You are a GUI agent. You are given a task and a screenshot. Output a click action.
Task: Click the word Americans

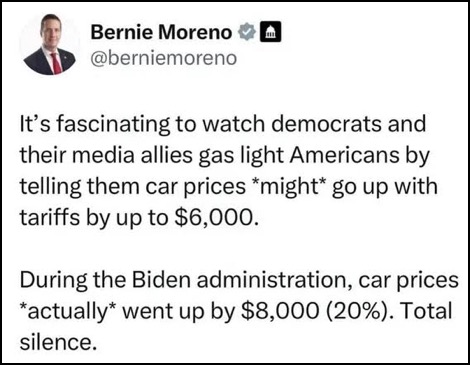(x=344, y=155)
